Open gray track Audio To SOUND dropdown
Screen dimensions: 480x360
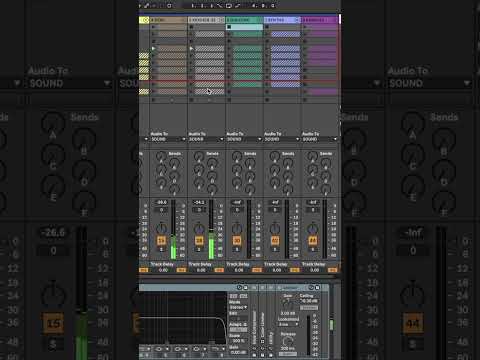(206, 139)
